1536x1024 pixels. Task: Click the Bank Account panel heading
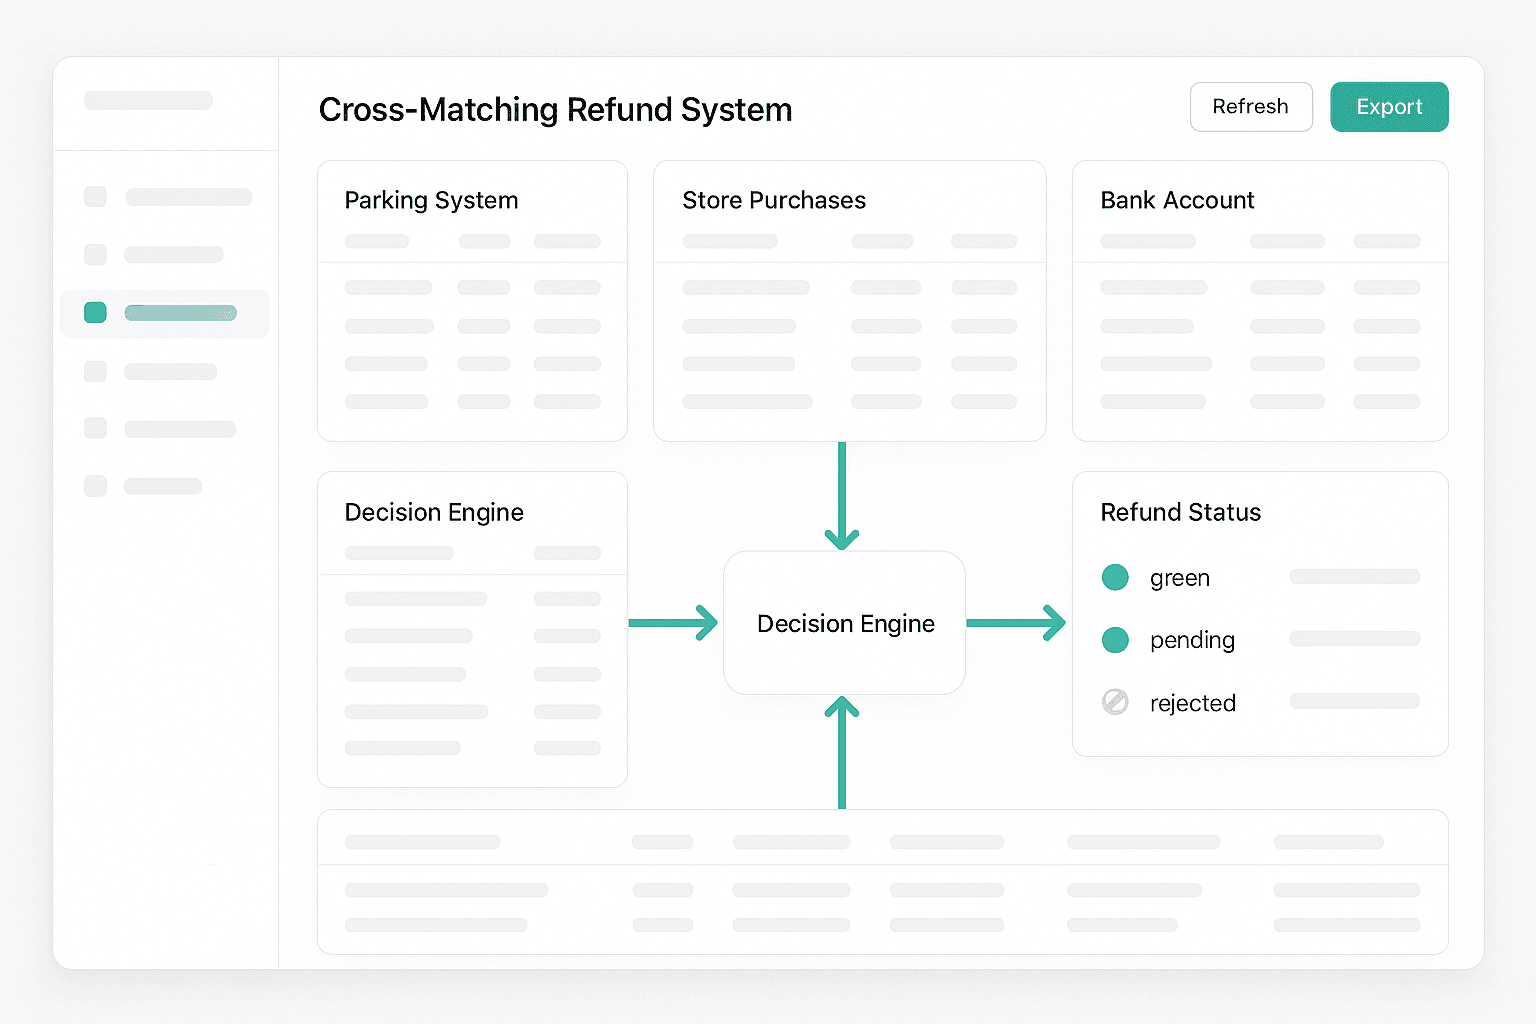coord(1176,200)
